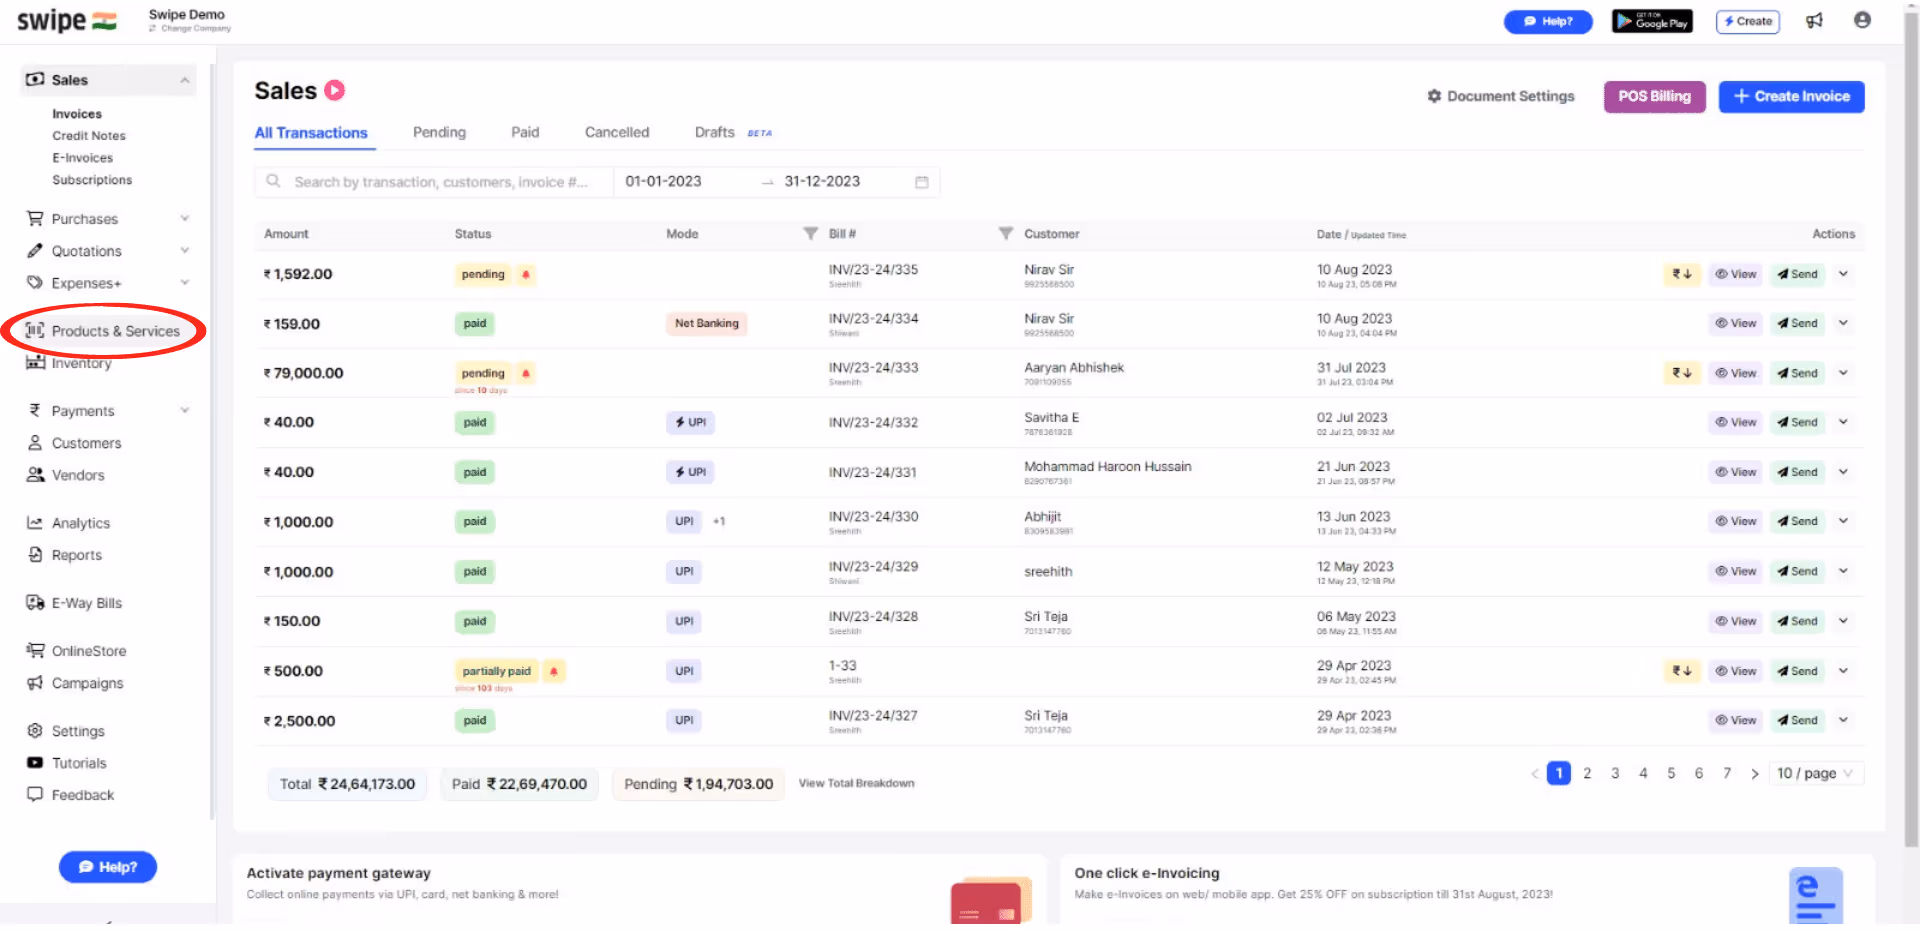Click the Bill # column filter icon
The width and height of the screenshot is (1920, 930).
point(1006,234)
